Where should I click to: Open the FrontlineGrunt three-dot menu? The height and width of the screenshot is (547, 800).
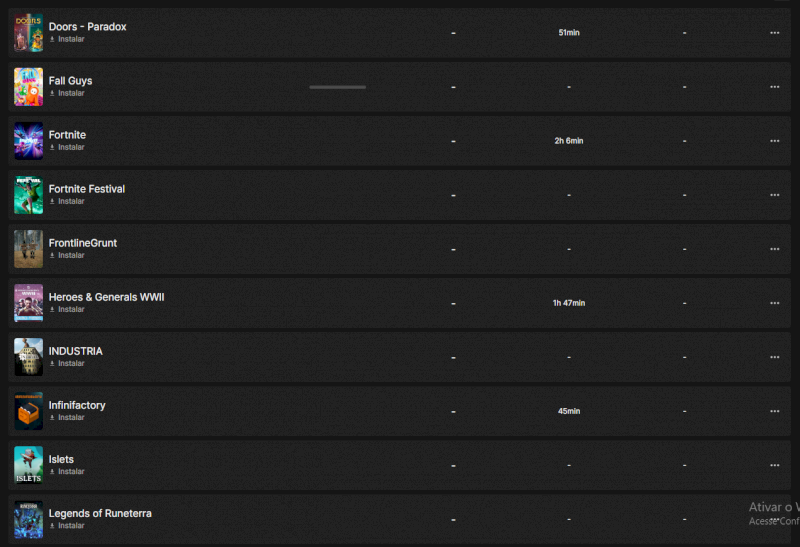pyautogui.click(x=774, y=249)
